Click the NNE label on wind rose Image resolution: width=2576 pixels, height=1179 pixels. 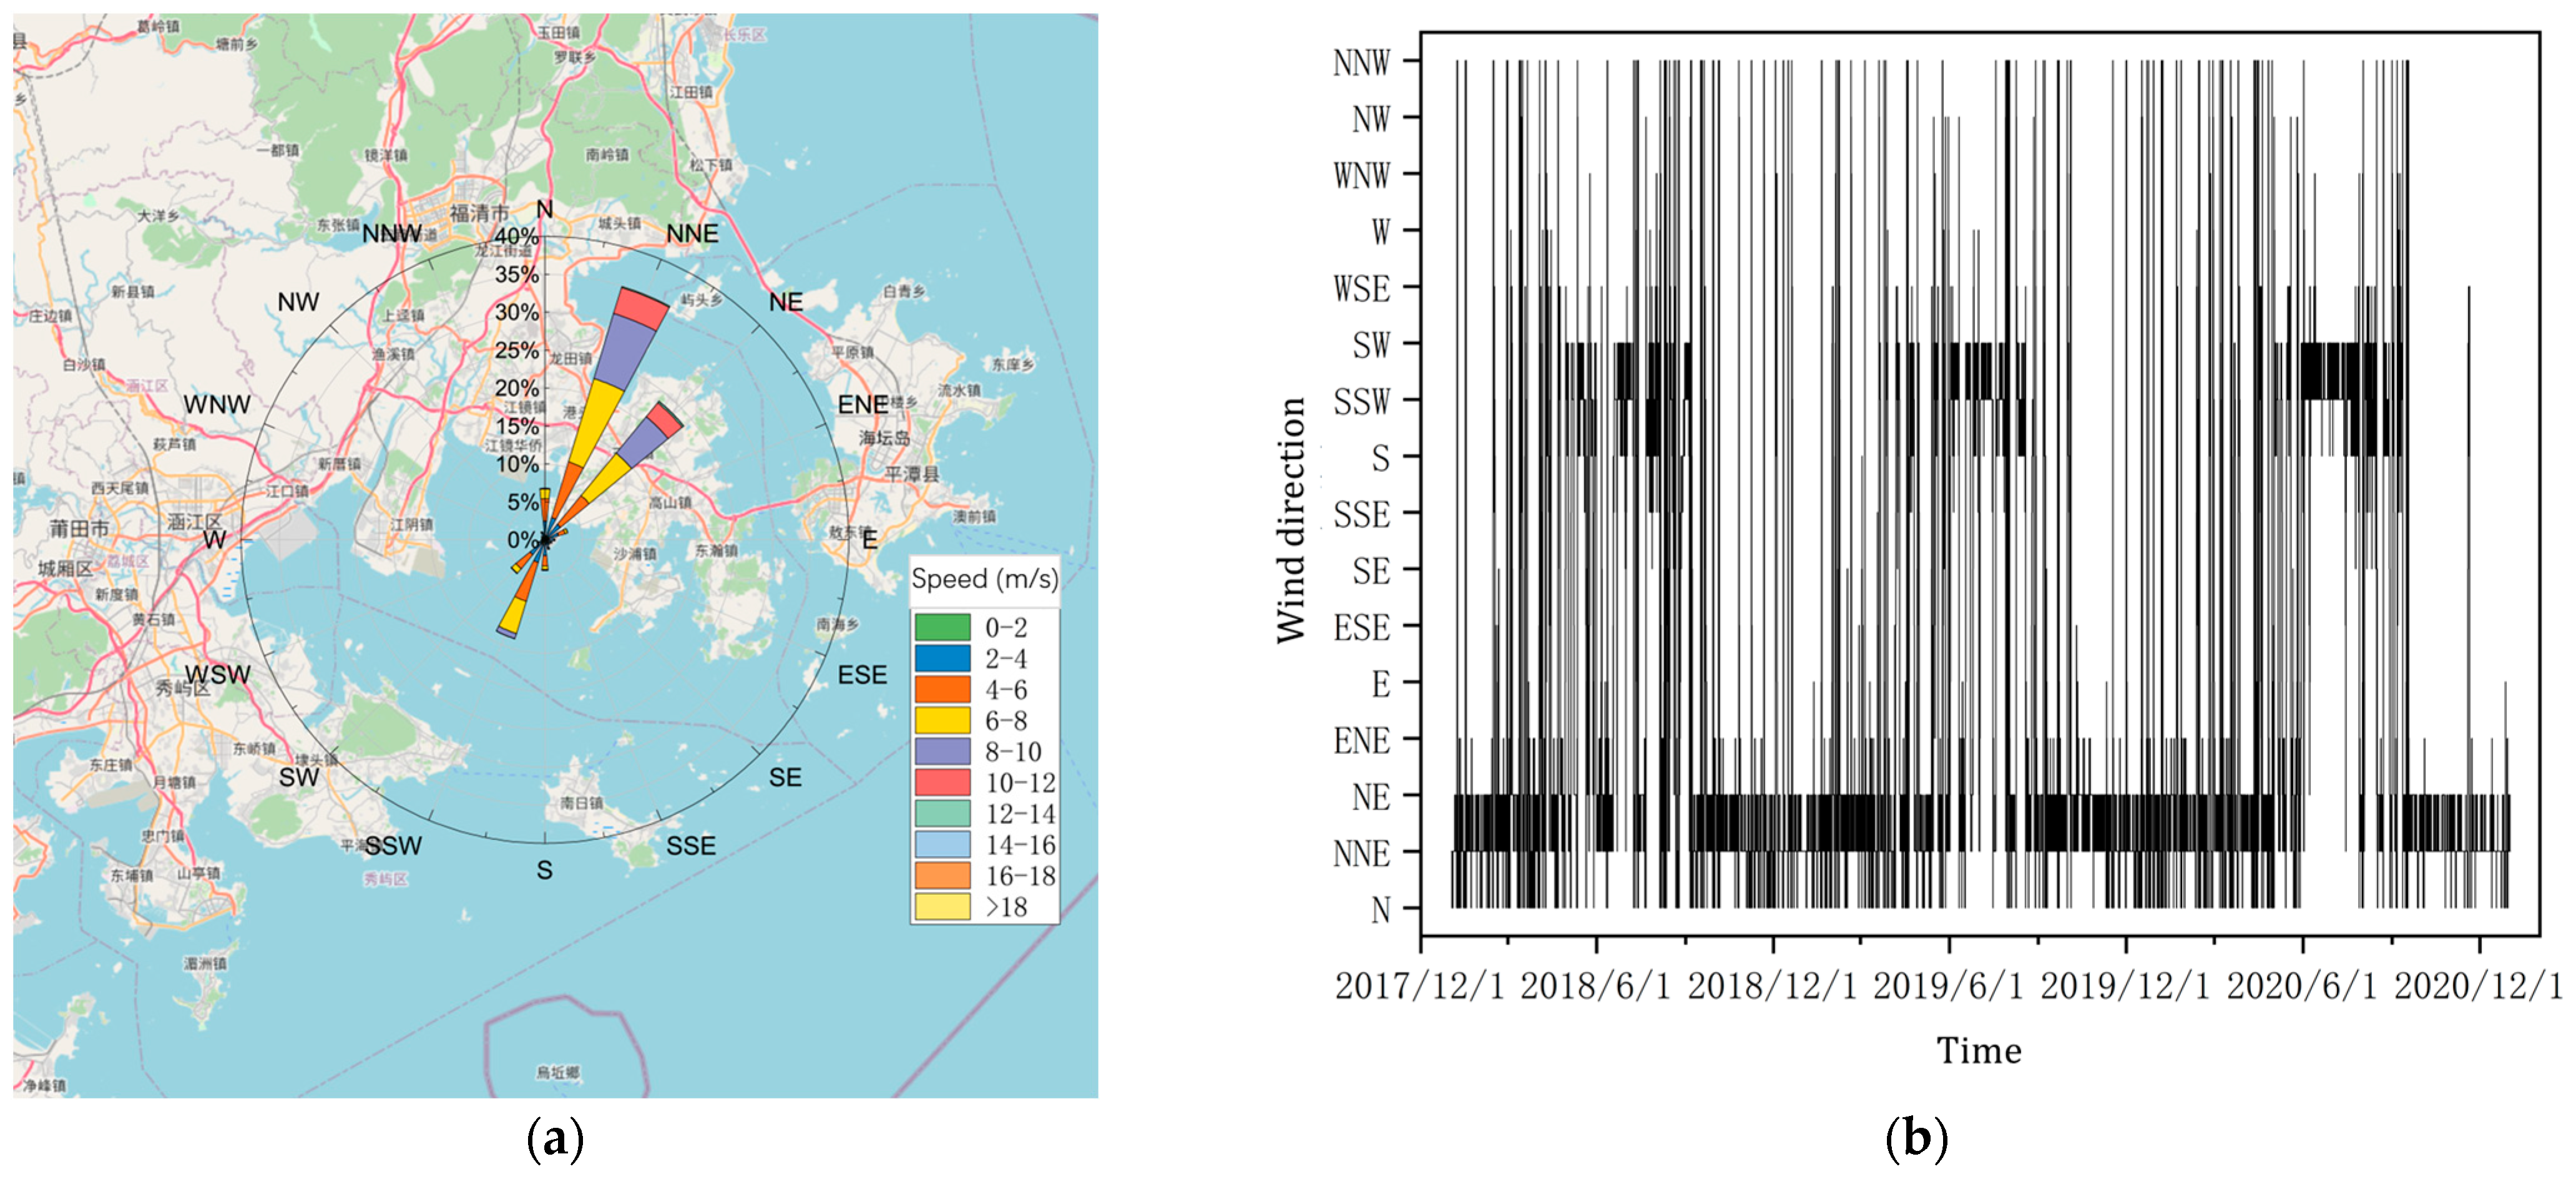tap(692, 234)
